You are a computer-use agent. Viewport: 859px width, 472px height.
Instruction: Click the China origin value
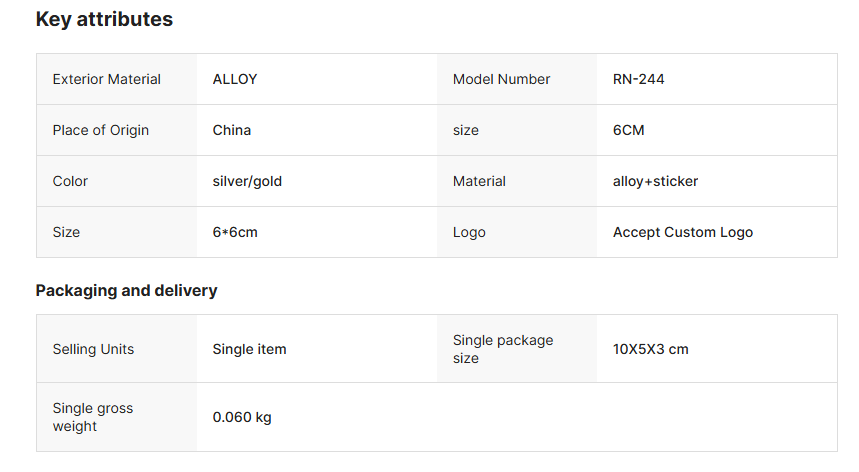232,130
